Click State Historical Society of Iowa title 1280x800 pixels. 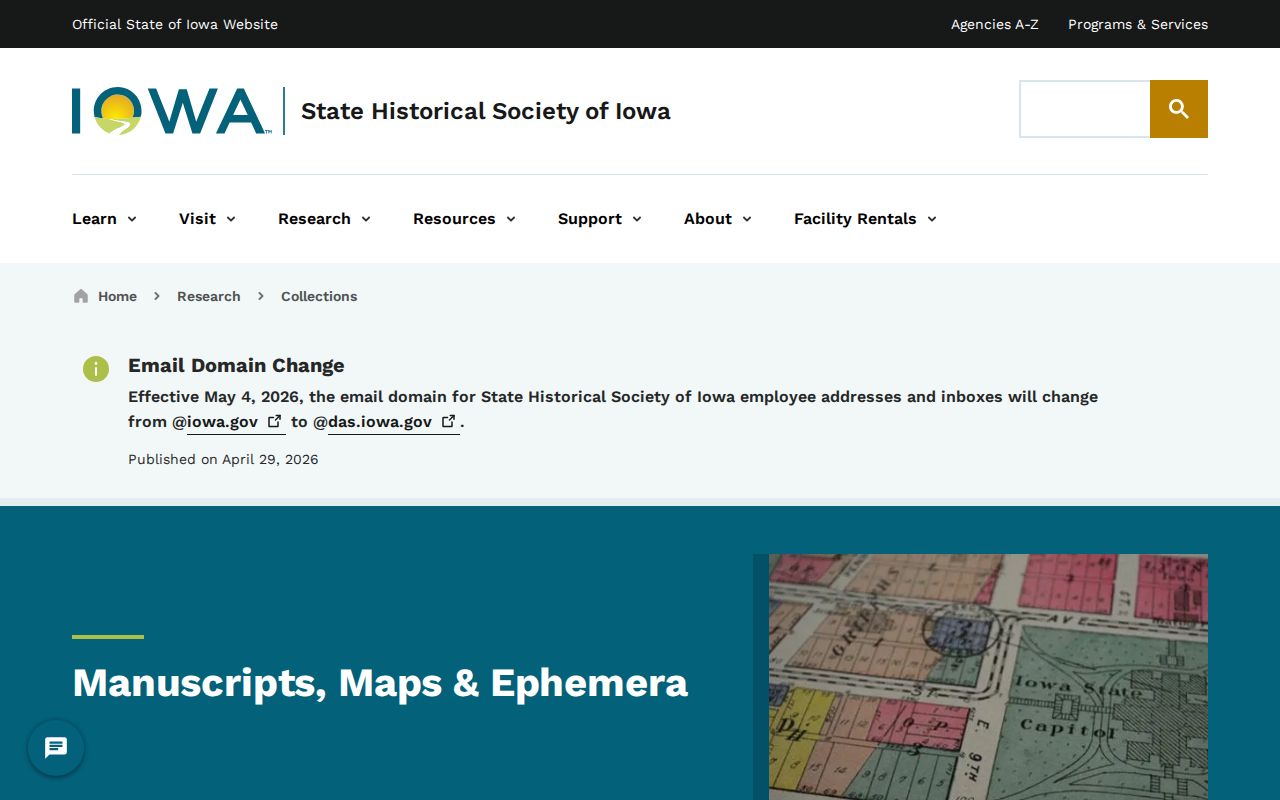486,111
